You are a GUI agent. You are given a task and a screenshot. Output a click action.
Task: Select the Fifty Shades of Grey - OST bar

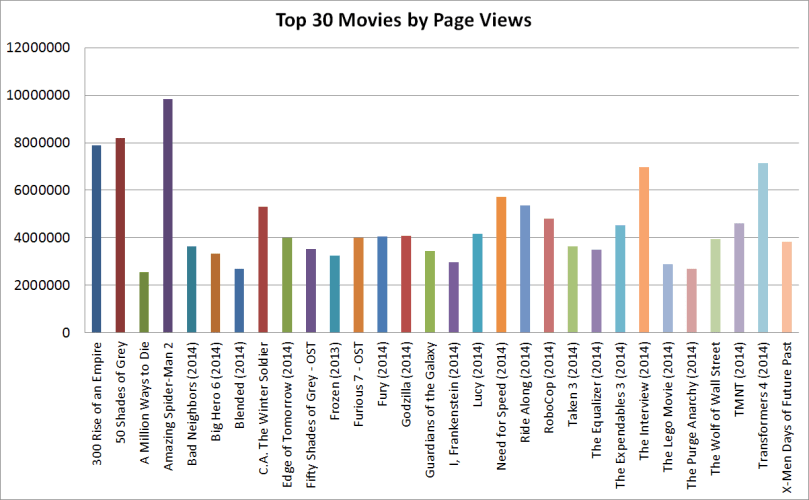(311, 291)
